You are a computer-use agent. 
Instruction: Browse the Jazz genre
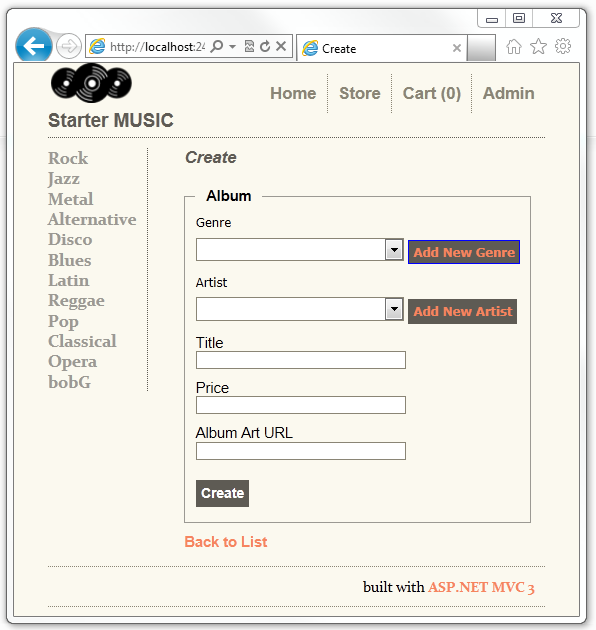click(63, 178)
